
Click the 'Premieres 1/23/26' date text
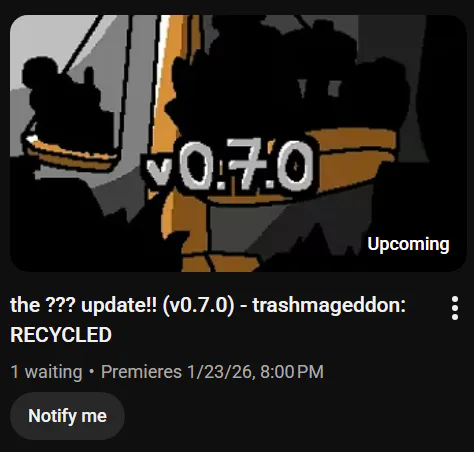(x=176, y=372)
